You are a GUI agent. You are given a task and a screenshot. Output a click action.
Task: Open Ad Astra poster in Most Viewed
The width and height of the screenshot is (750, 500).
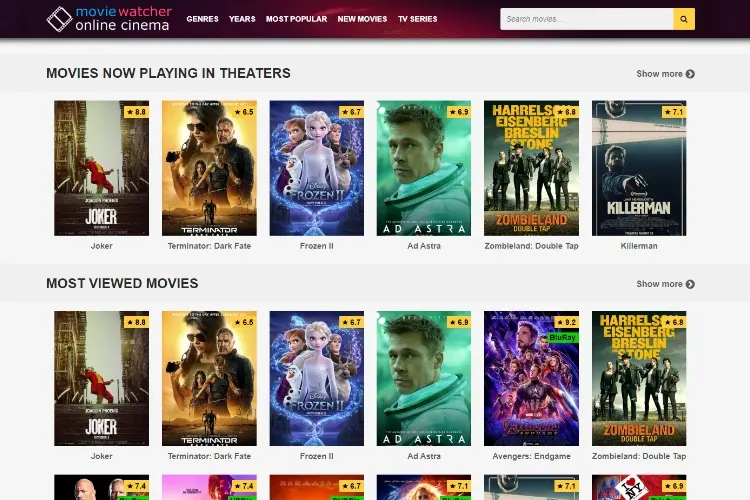point(424,378)
